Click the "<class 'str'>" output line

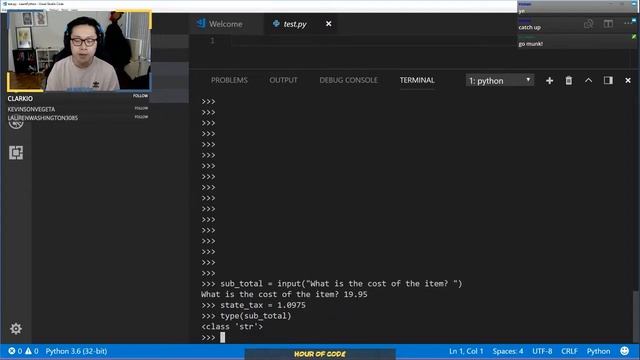pos(232,327)
